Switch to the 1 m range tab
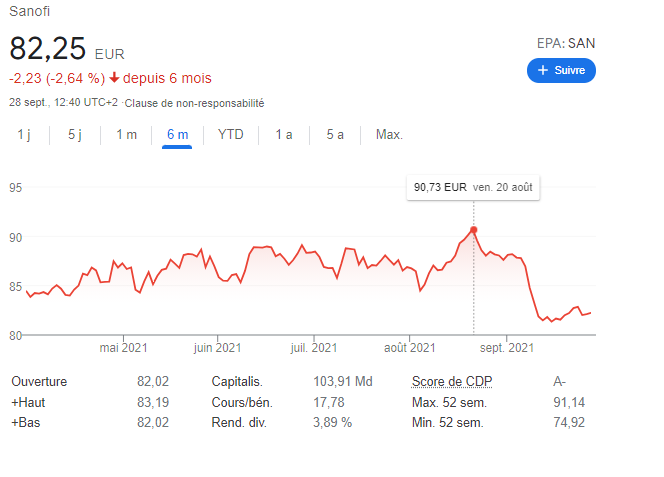 126,135
